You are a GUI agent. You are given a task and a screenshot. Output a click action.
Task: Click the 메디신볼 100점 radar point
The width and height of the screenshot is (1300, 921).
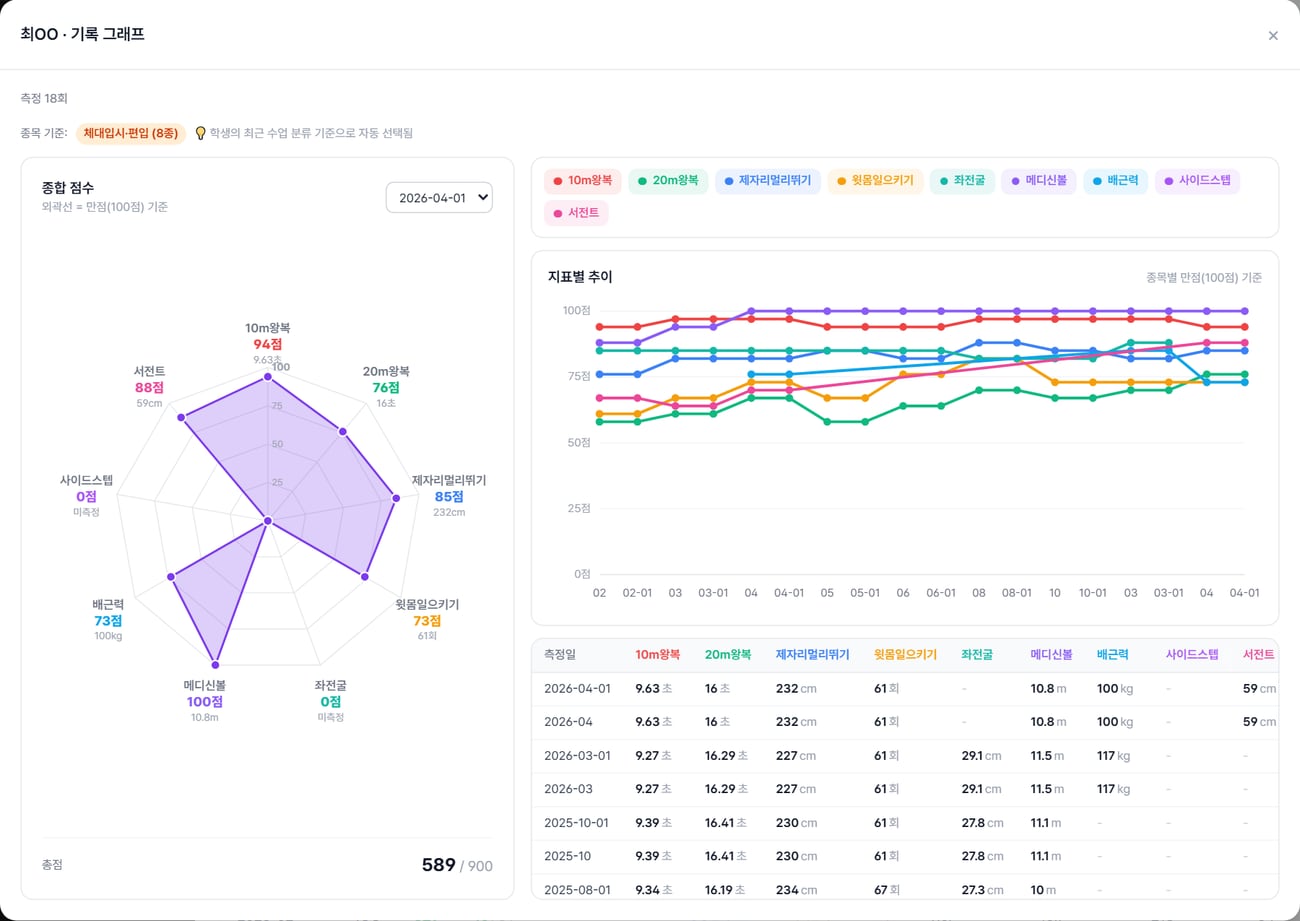(x=216, y=663)
